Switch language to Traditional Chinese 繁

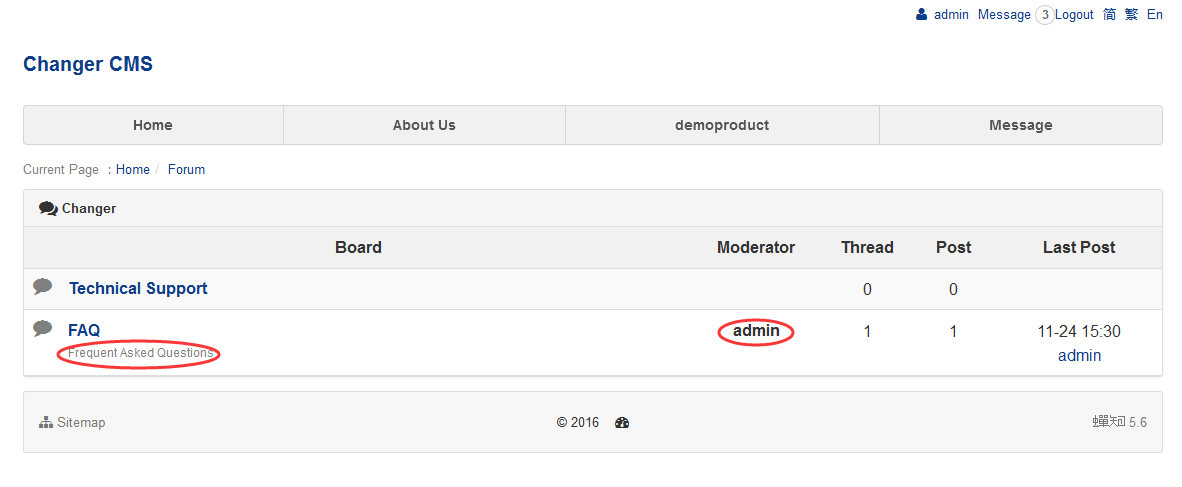[1131, 14]
